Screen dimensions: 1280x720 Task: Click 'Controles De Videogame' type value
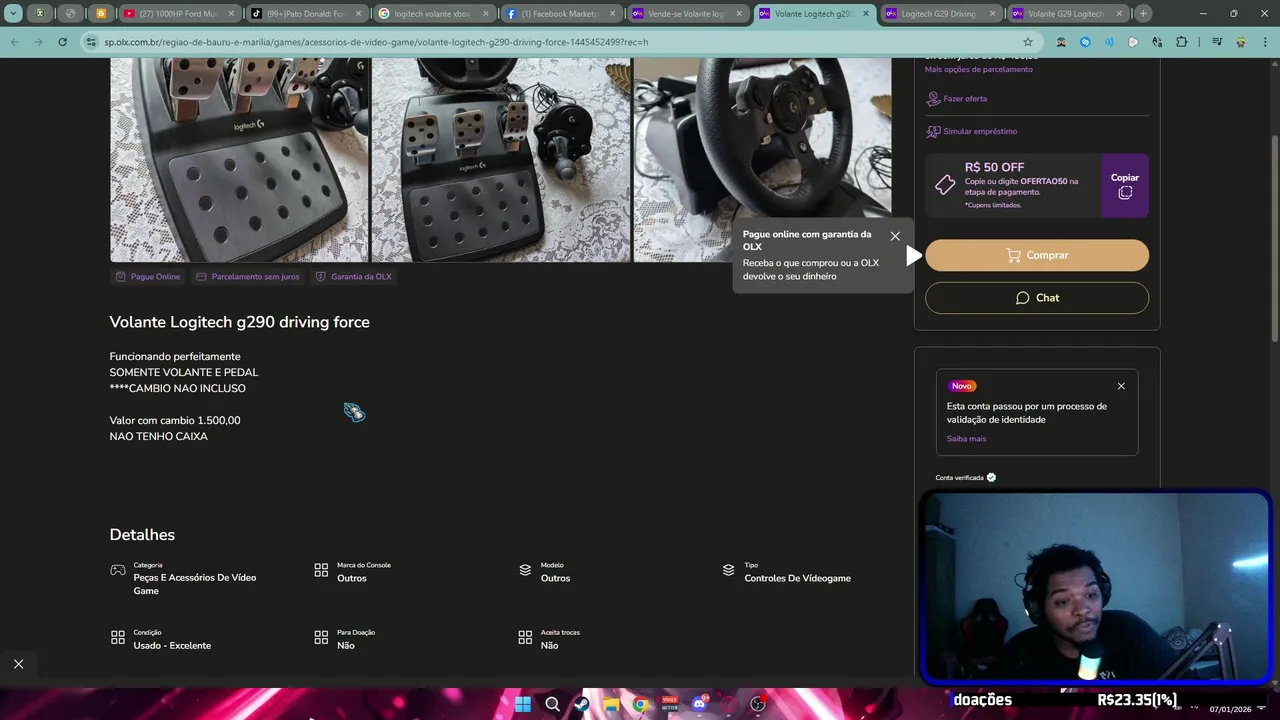click(x=797, y=578)
